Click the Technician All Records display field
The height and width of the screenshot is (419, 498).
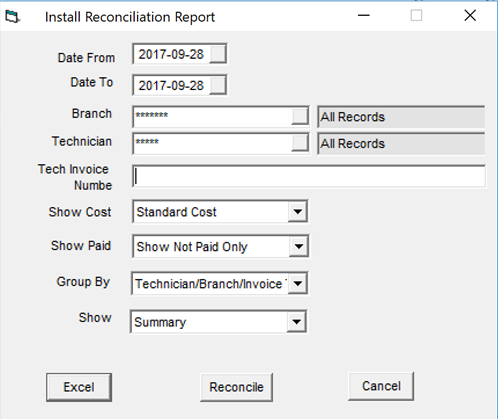pos(401,143)
